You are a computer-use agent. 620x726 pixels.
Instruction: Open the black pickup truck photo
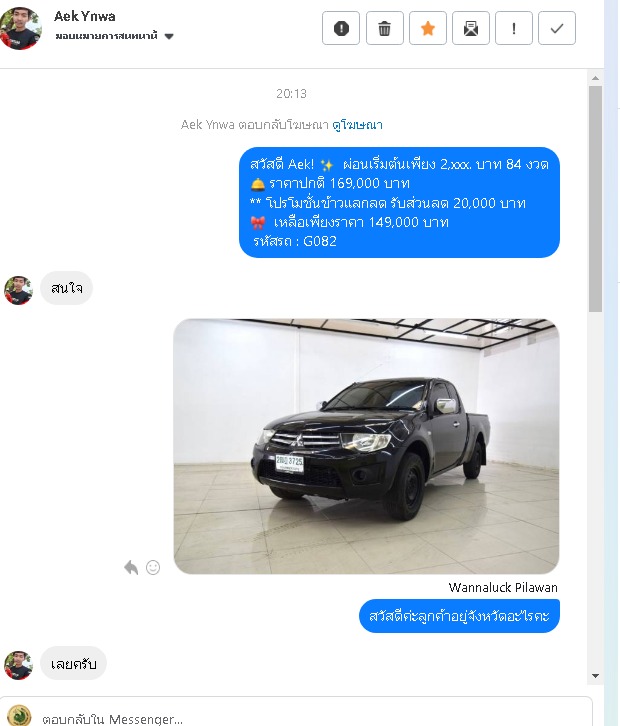click(366, 446)
